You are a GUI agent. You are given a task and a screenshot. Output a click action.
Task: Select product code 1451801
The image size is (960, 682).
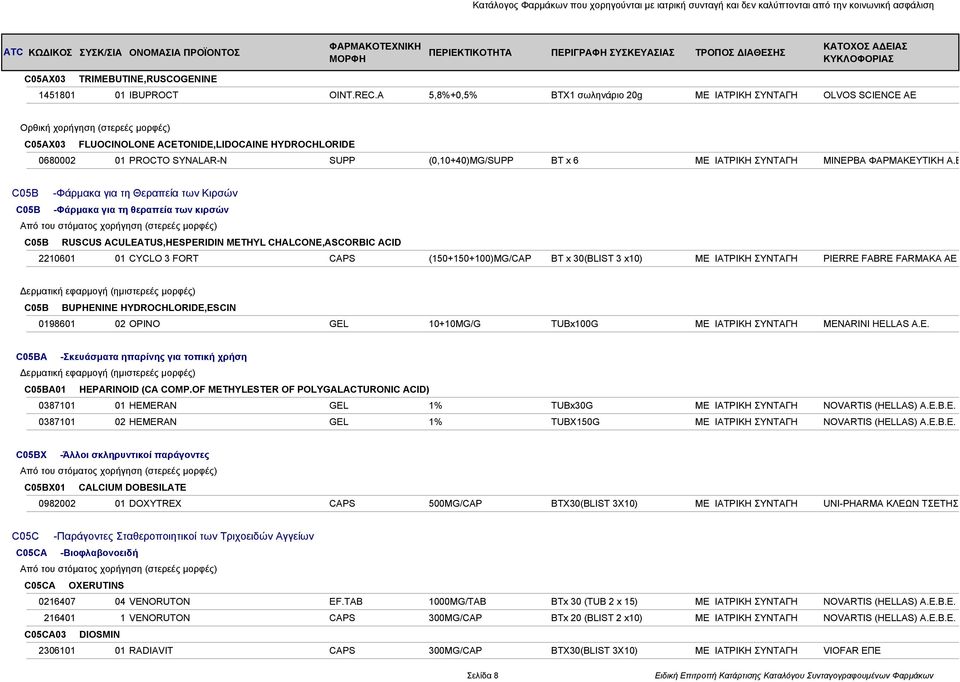[56, 95]
